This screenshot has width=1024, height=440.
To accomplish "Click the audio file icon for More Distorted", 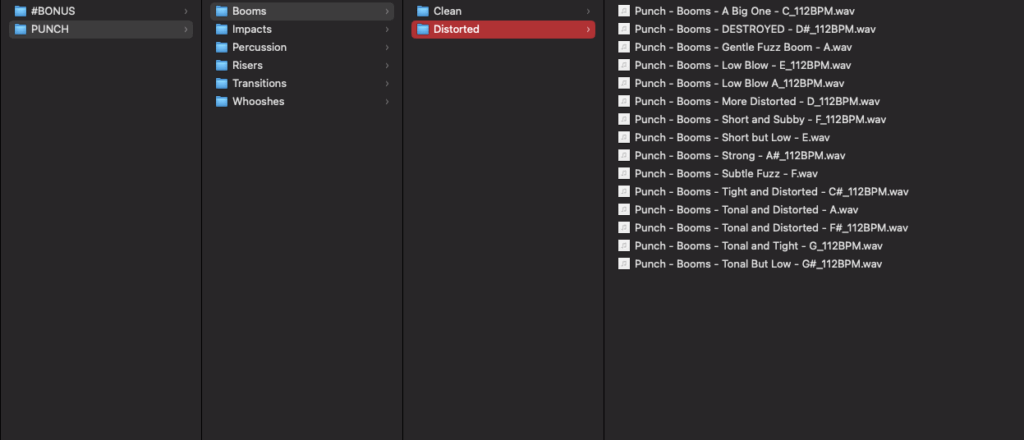I will 624,102.
